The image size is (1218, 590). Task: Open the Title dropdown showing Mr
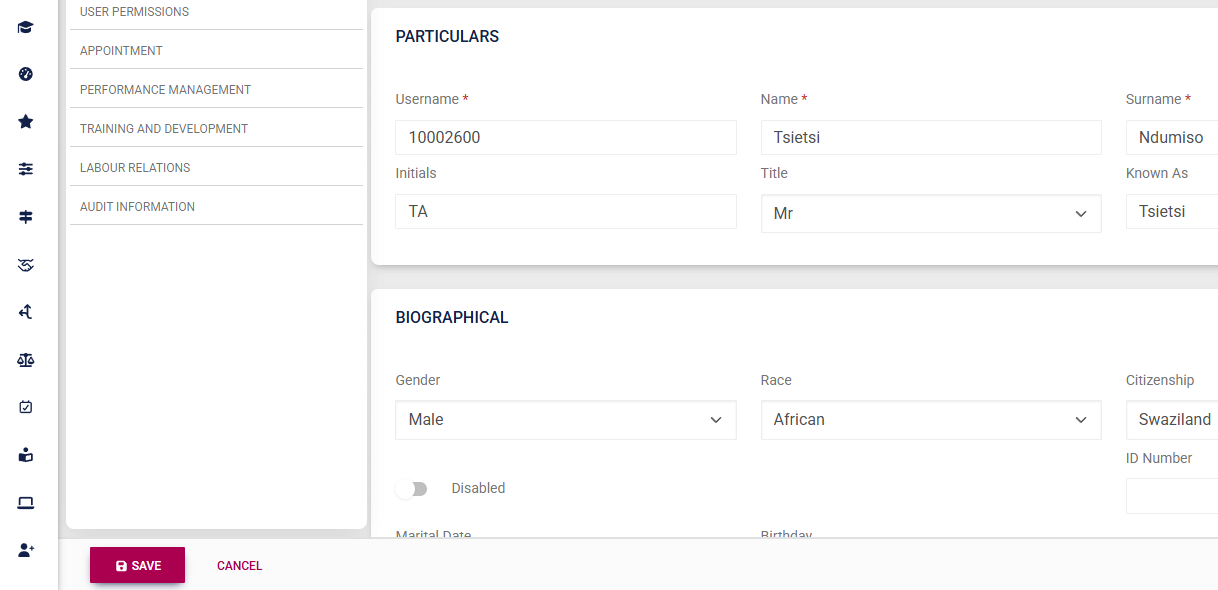click(x=930, y=213)
